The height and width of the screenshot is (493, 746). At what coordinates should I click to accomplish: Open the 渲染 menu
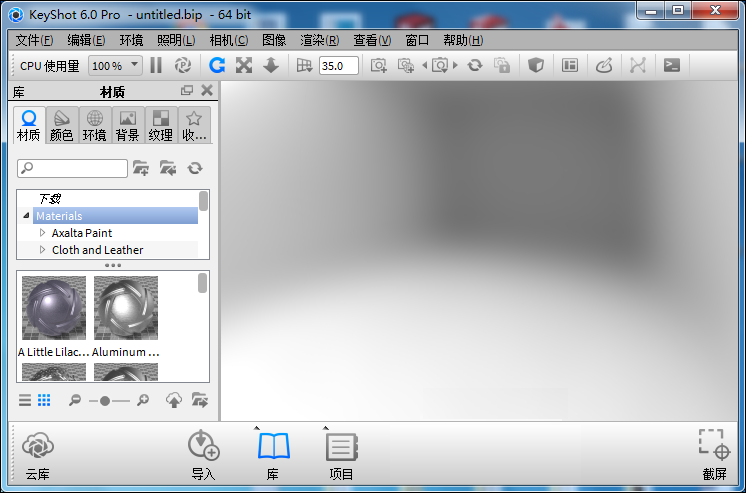pyautogui.click(x=320, y=40)
